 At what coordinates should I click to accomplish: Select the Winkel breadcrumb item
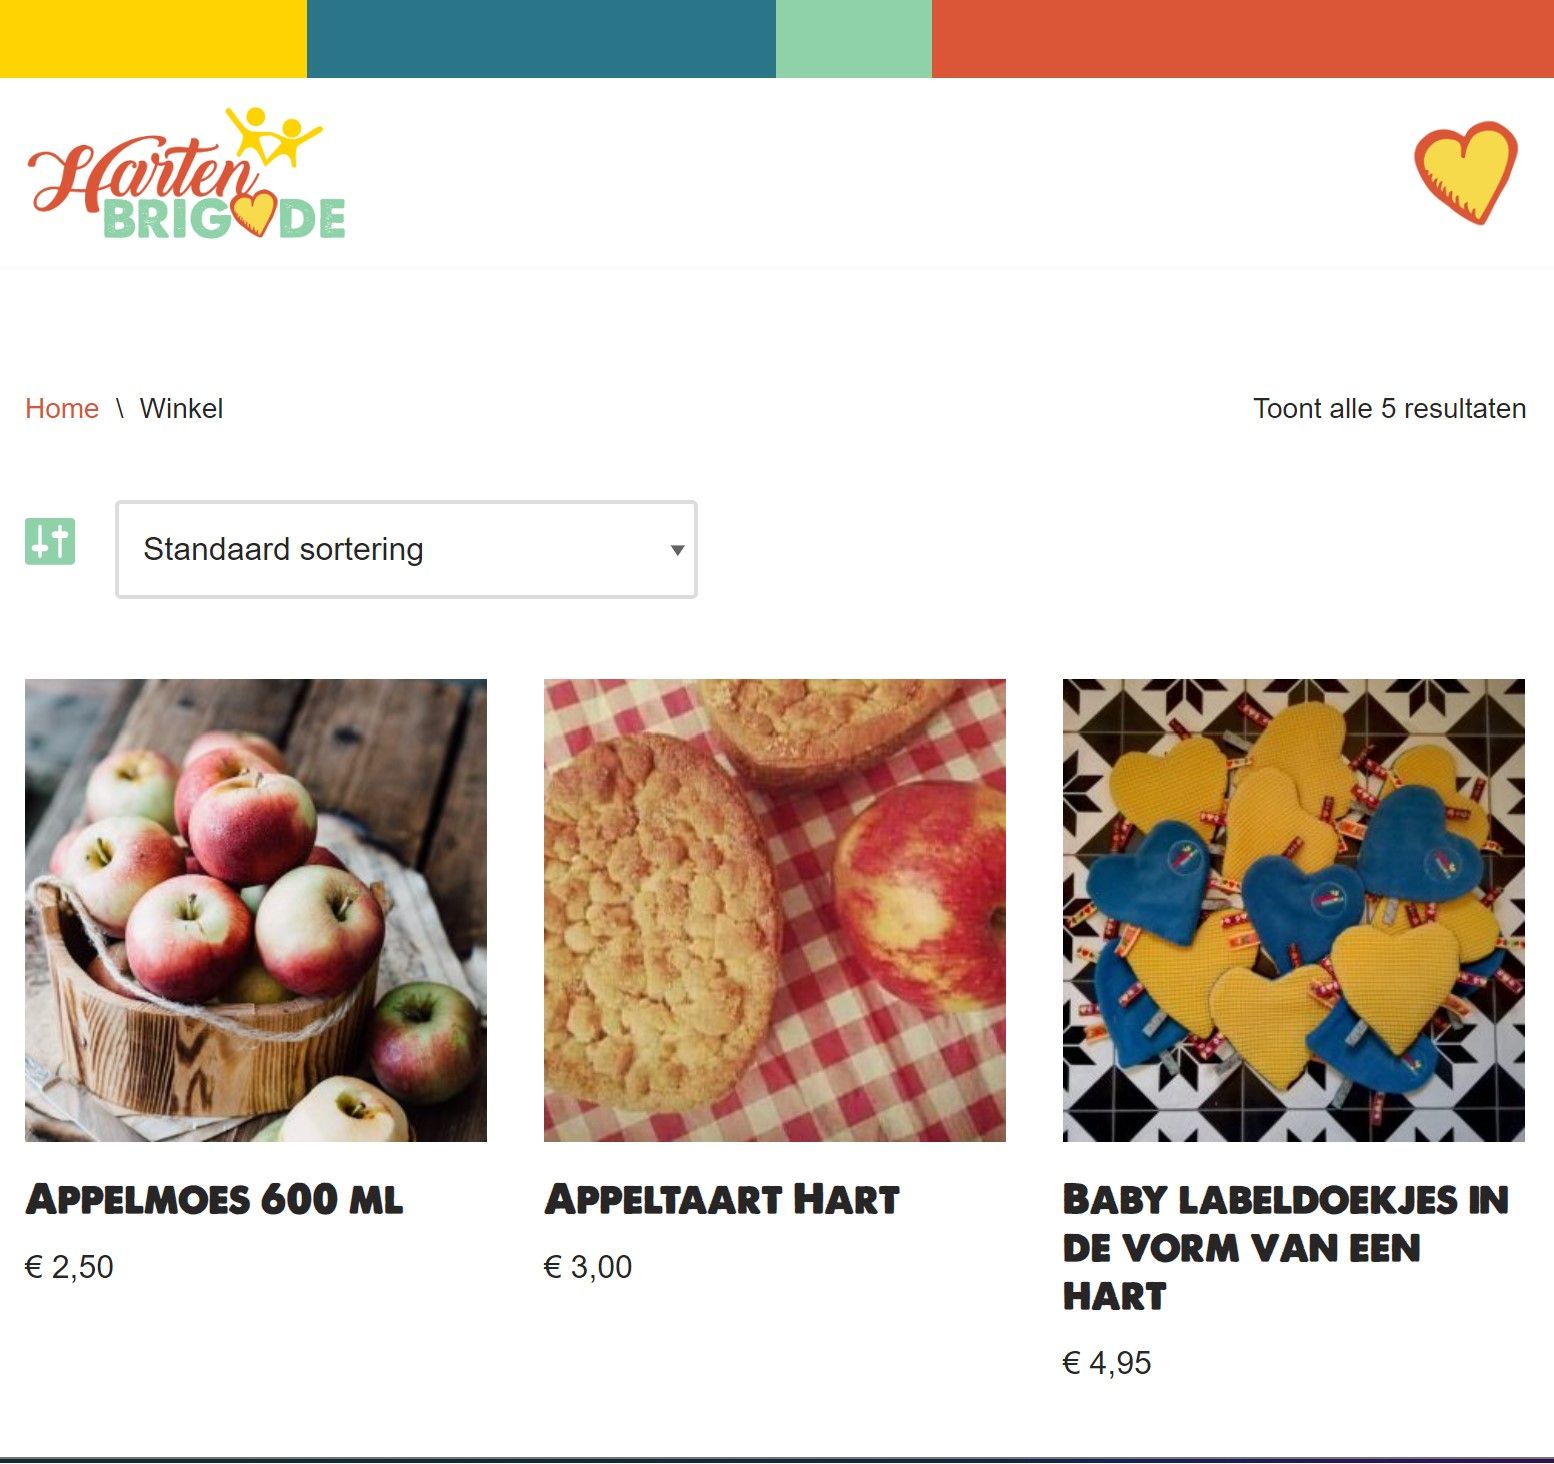(x=181, y=408)
